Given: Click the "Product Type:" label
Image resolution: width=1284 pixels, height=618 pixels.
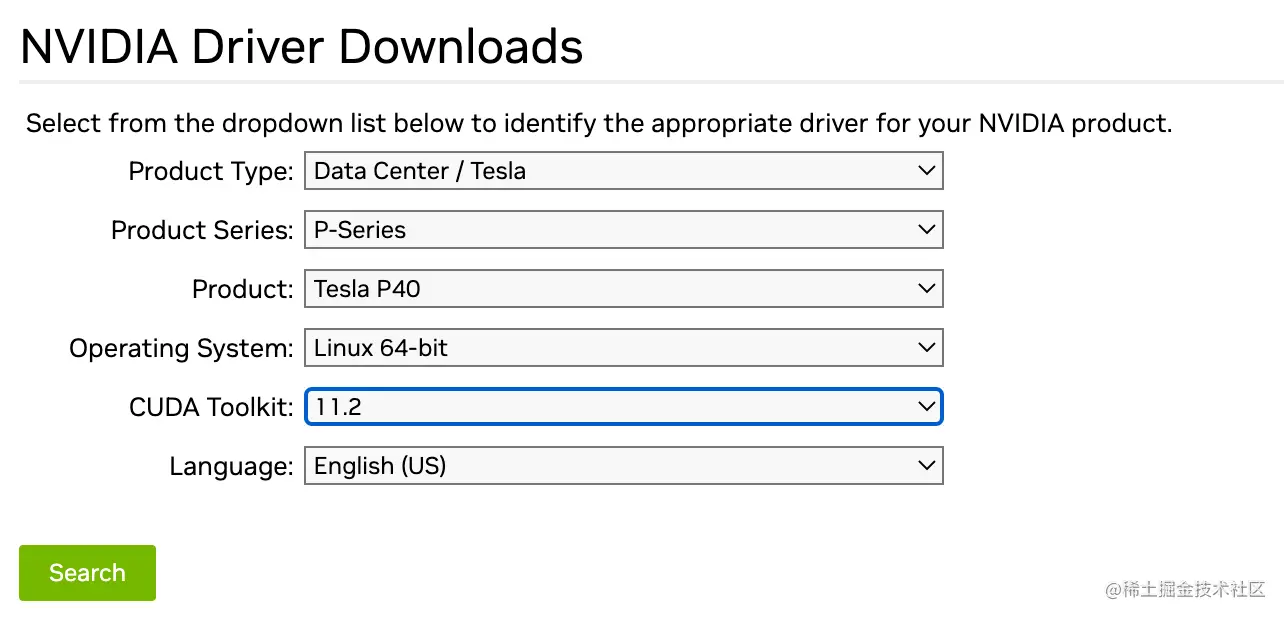Looking at the screenshot, I should 211,172.
